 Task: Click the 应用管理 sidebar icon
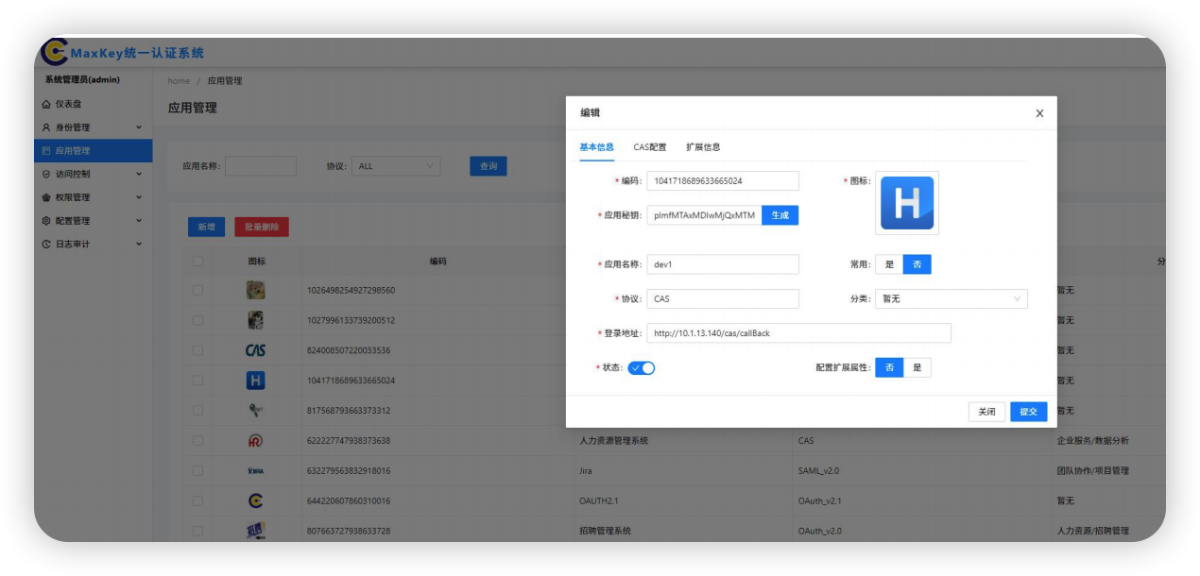(x=46, y=151)
